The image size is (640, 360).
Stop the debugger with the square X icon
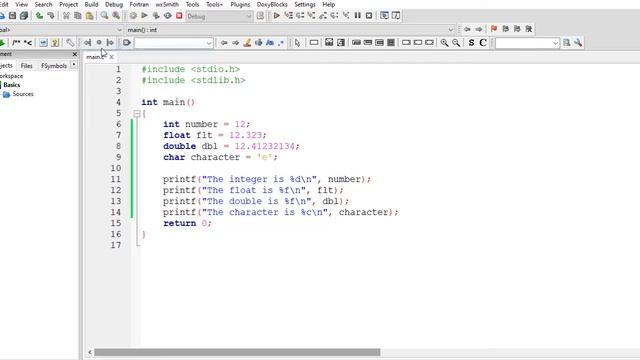(x=369, y=16)
